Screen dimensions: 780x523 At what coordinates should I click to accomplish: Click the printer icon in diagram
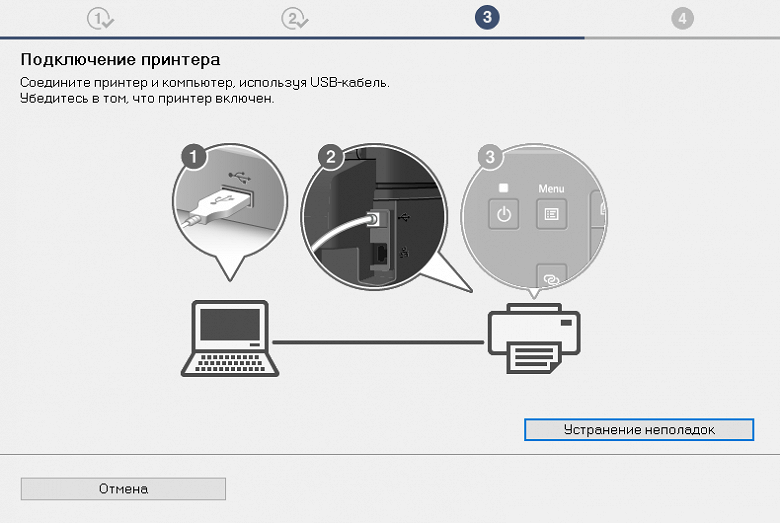click(534, 338)
